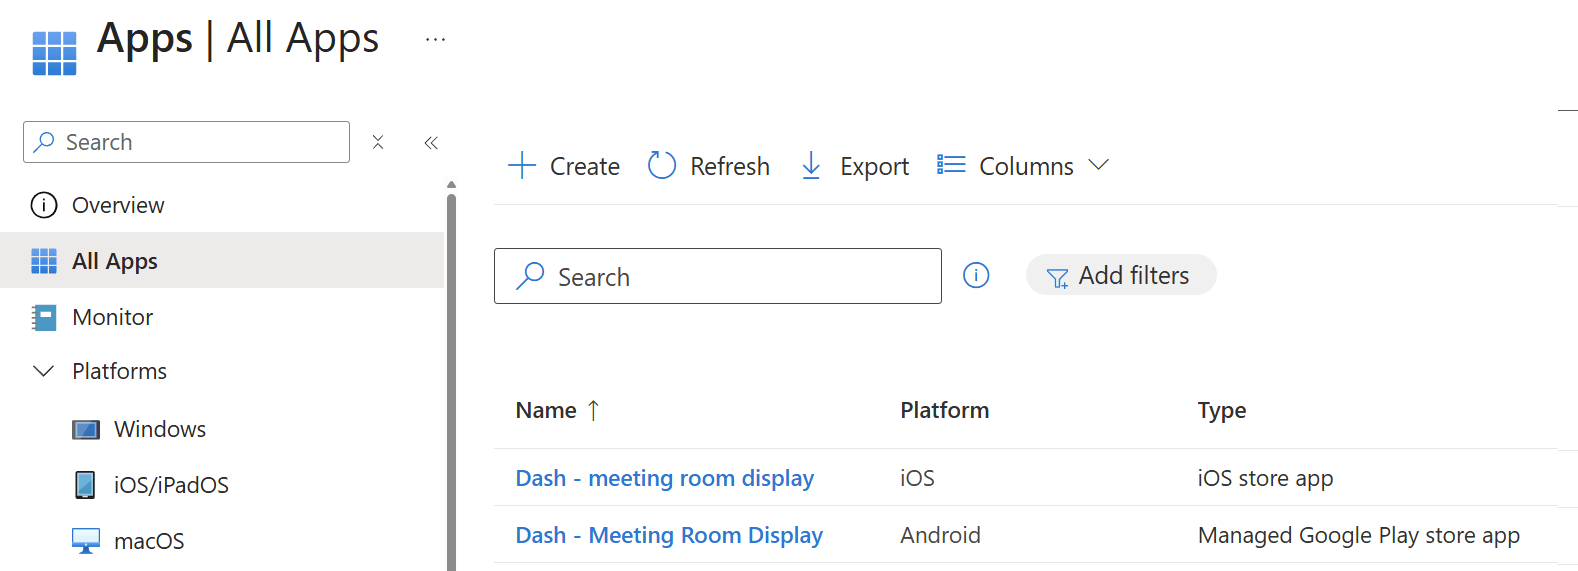This screenshot has height=571, width=1578.
Task: Click Add filters
Action: pos(1121,275)
